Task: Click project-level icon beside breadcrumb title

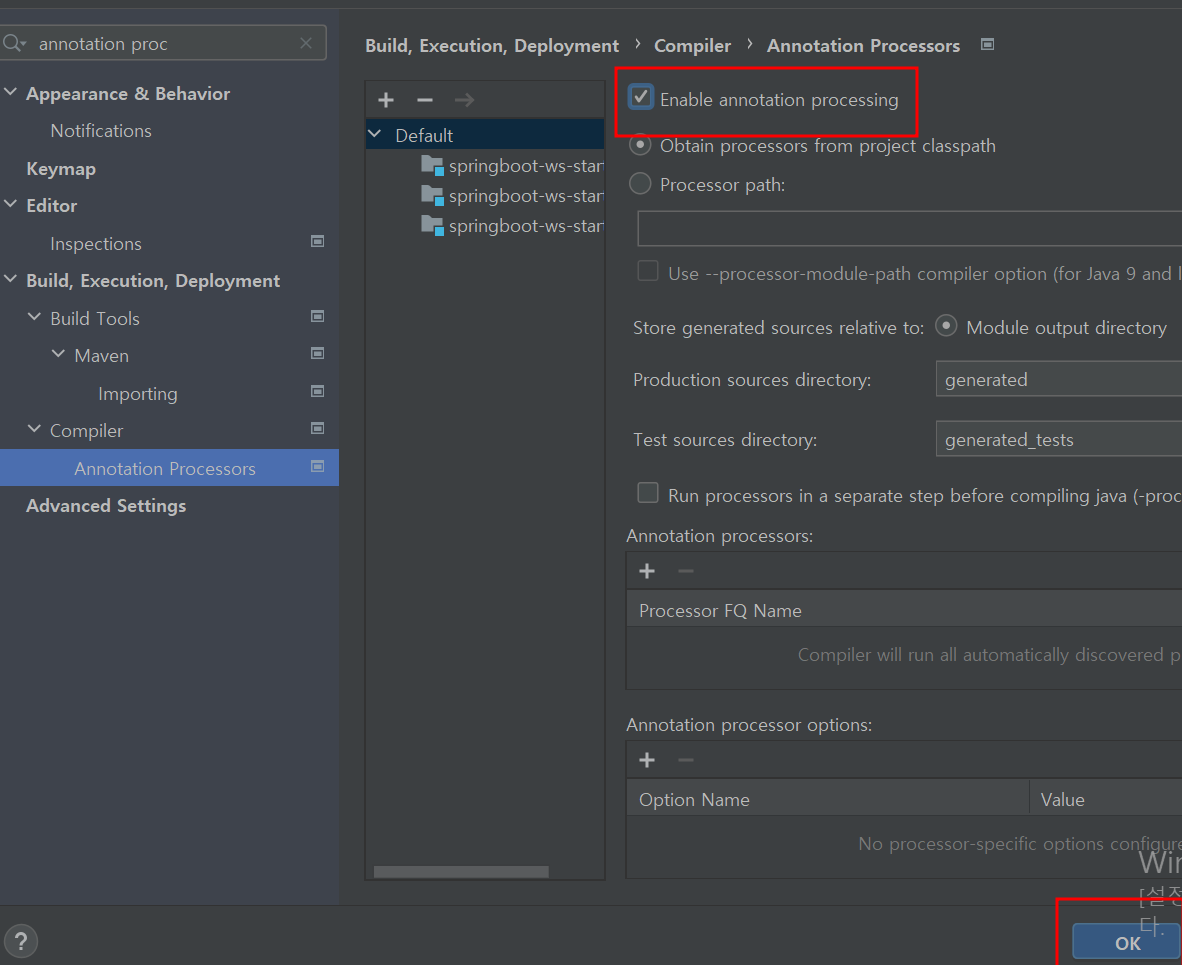Action: pos(987,45)
